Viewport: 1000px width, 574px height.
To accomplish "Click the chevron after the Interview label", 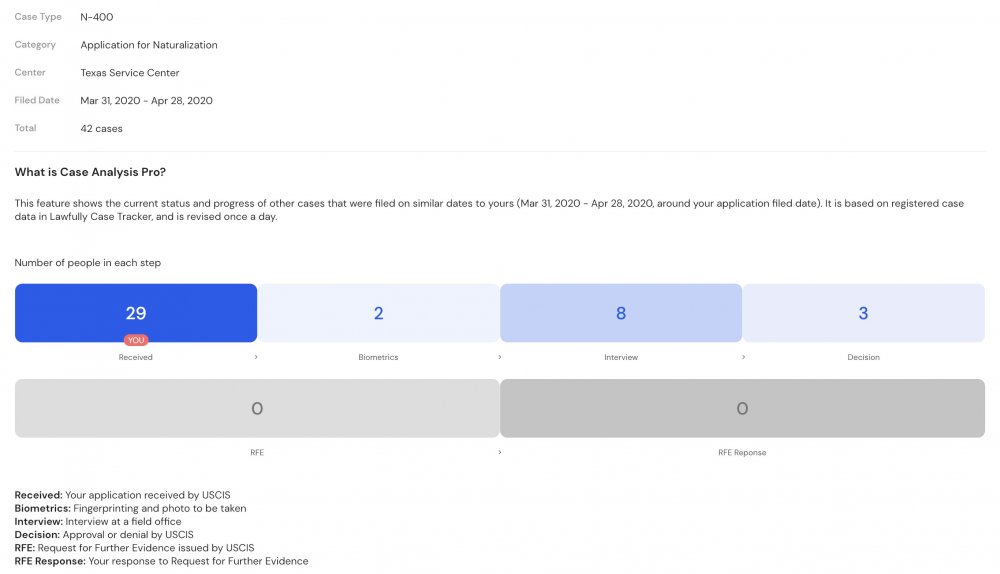I will tap(743, 357).
